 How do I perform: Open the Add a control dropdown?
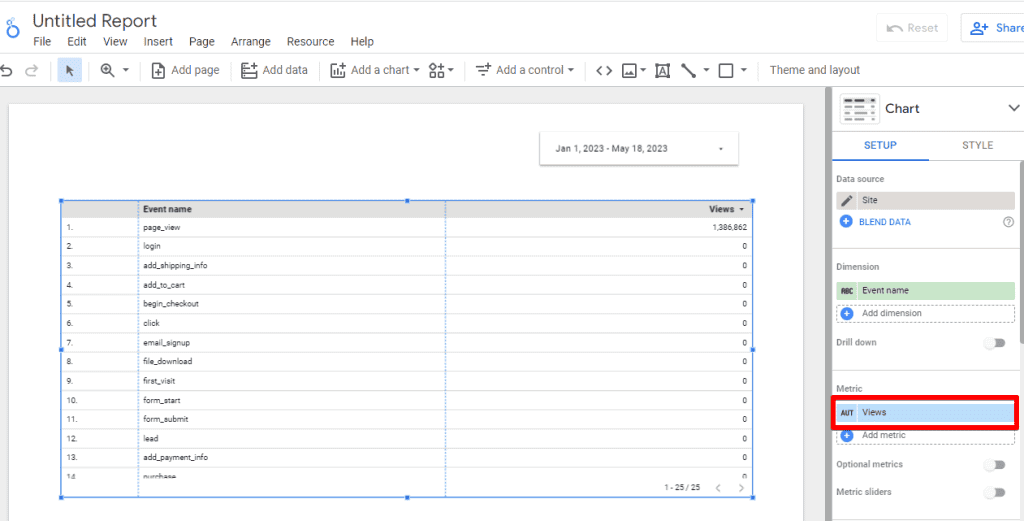pyautogui.click(x=524, y=71)
